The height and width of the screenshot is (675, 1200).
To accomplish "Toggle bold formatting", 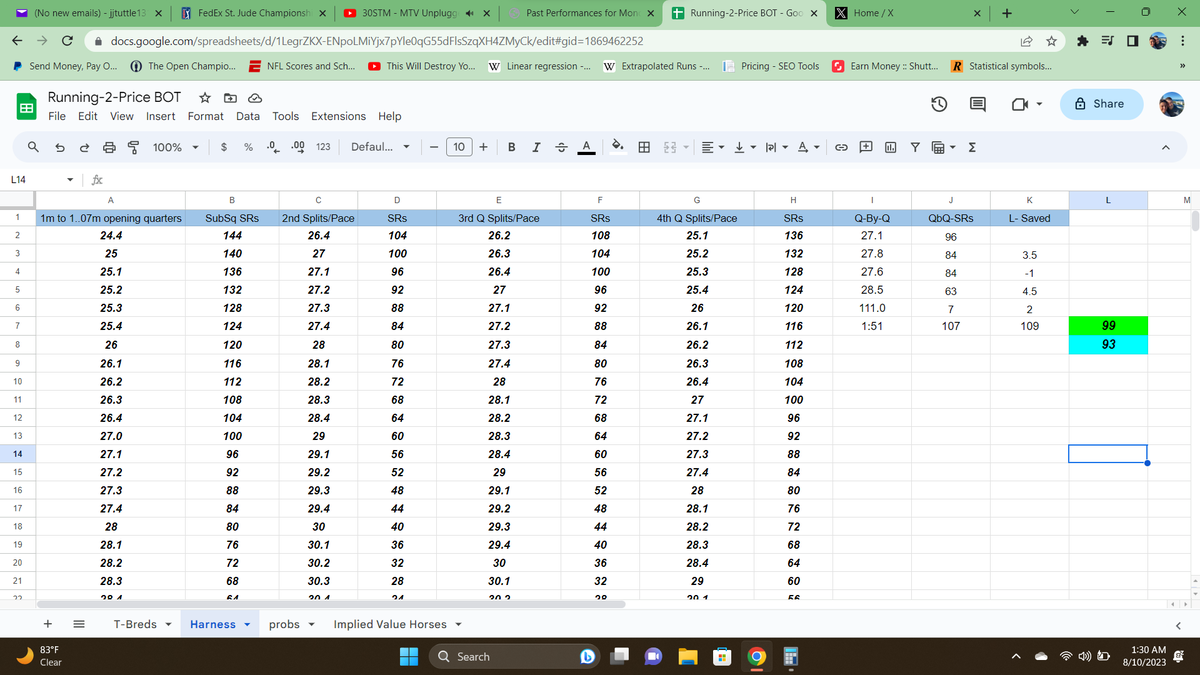I will click(511, 147).
